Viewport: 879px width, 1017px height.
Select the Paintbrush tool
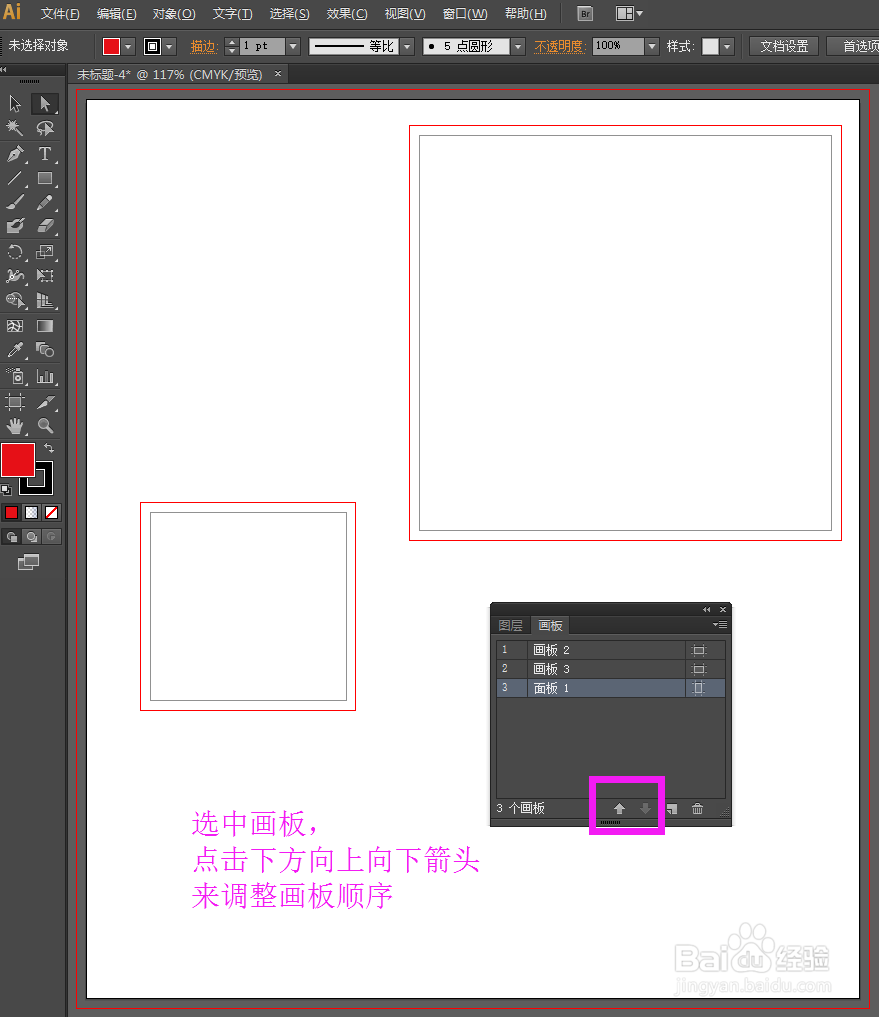[x=15, y=202]
